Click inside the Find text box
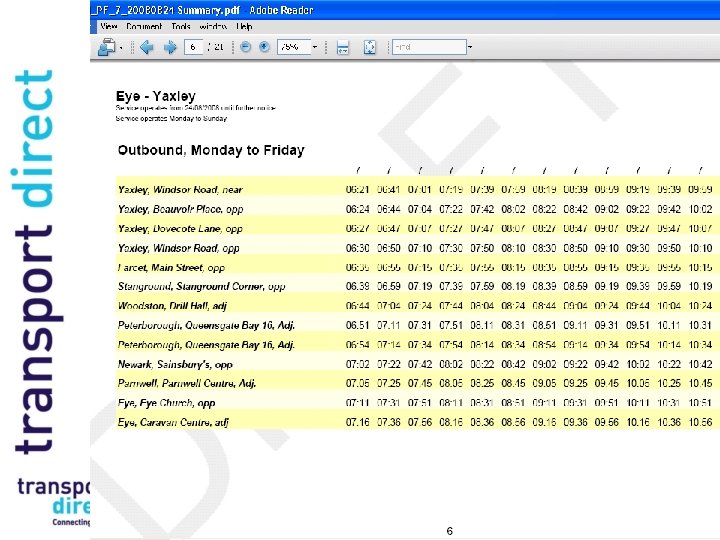The width and height of the screenshot is (720, 540). 429,47
